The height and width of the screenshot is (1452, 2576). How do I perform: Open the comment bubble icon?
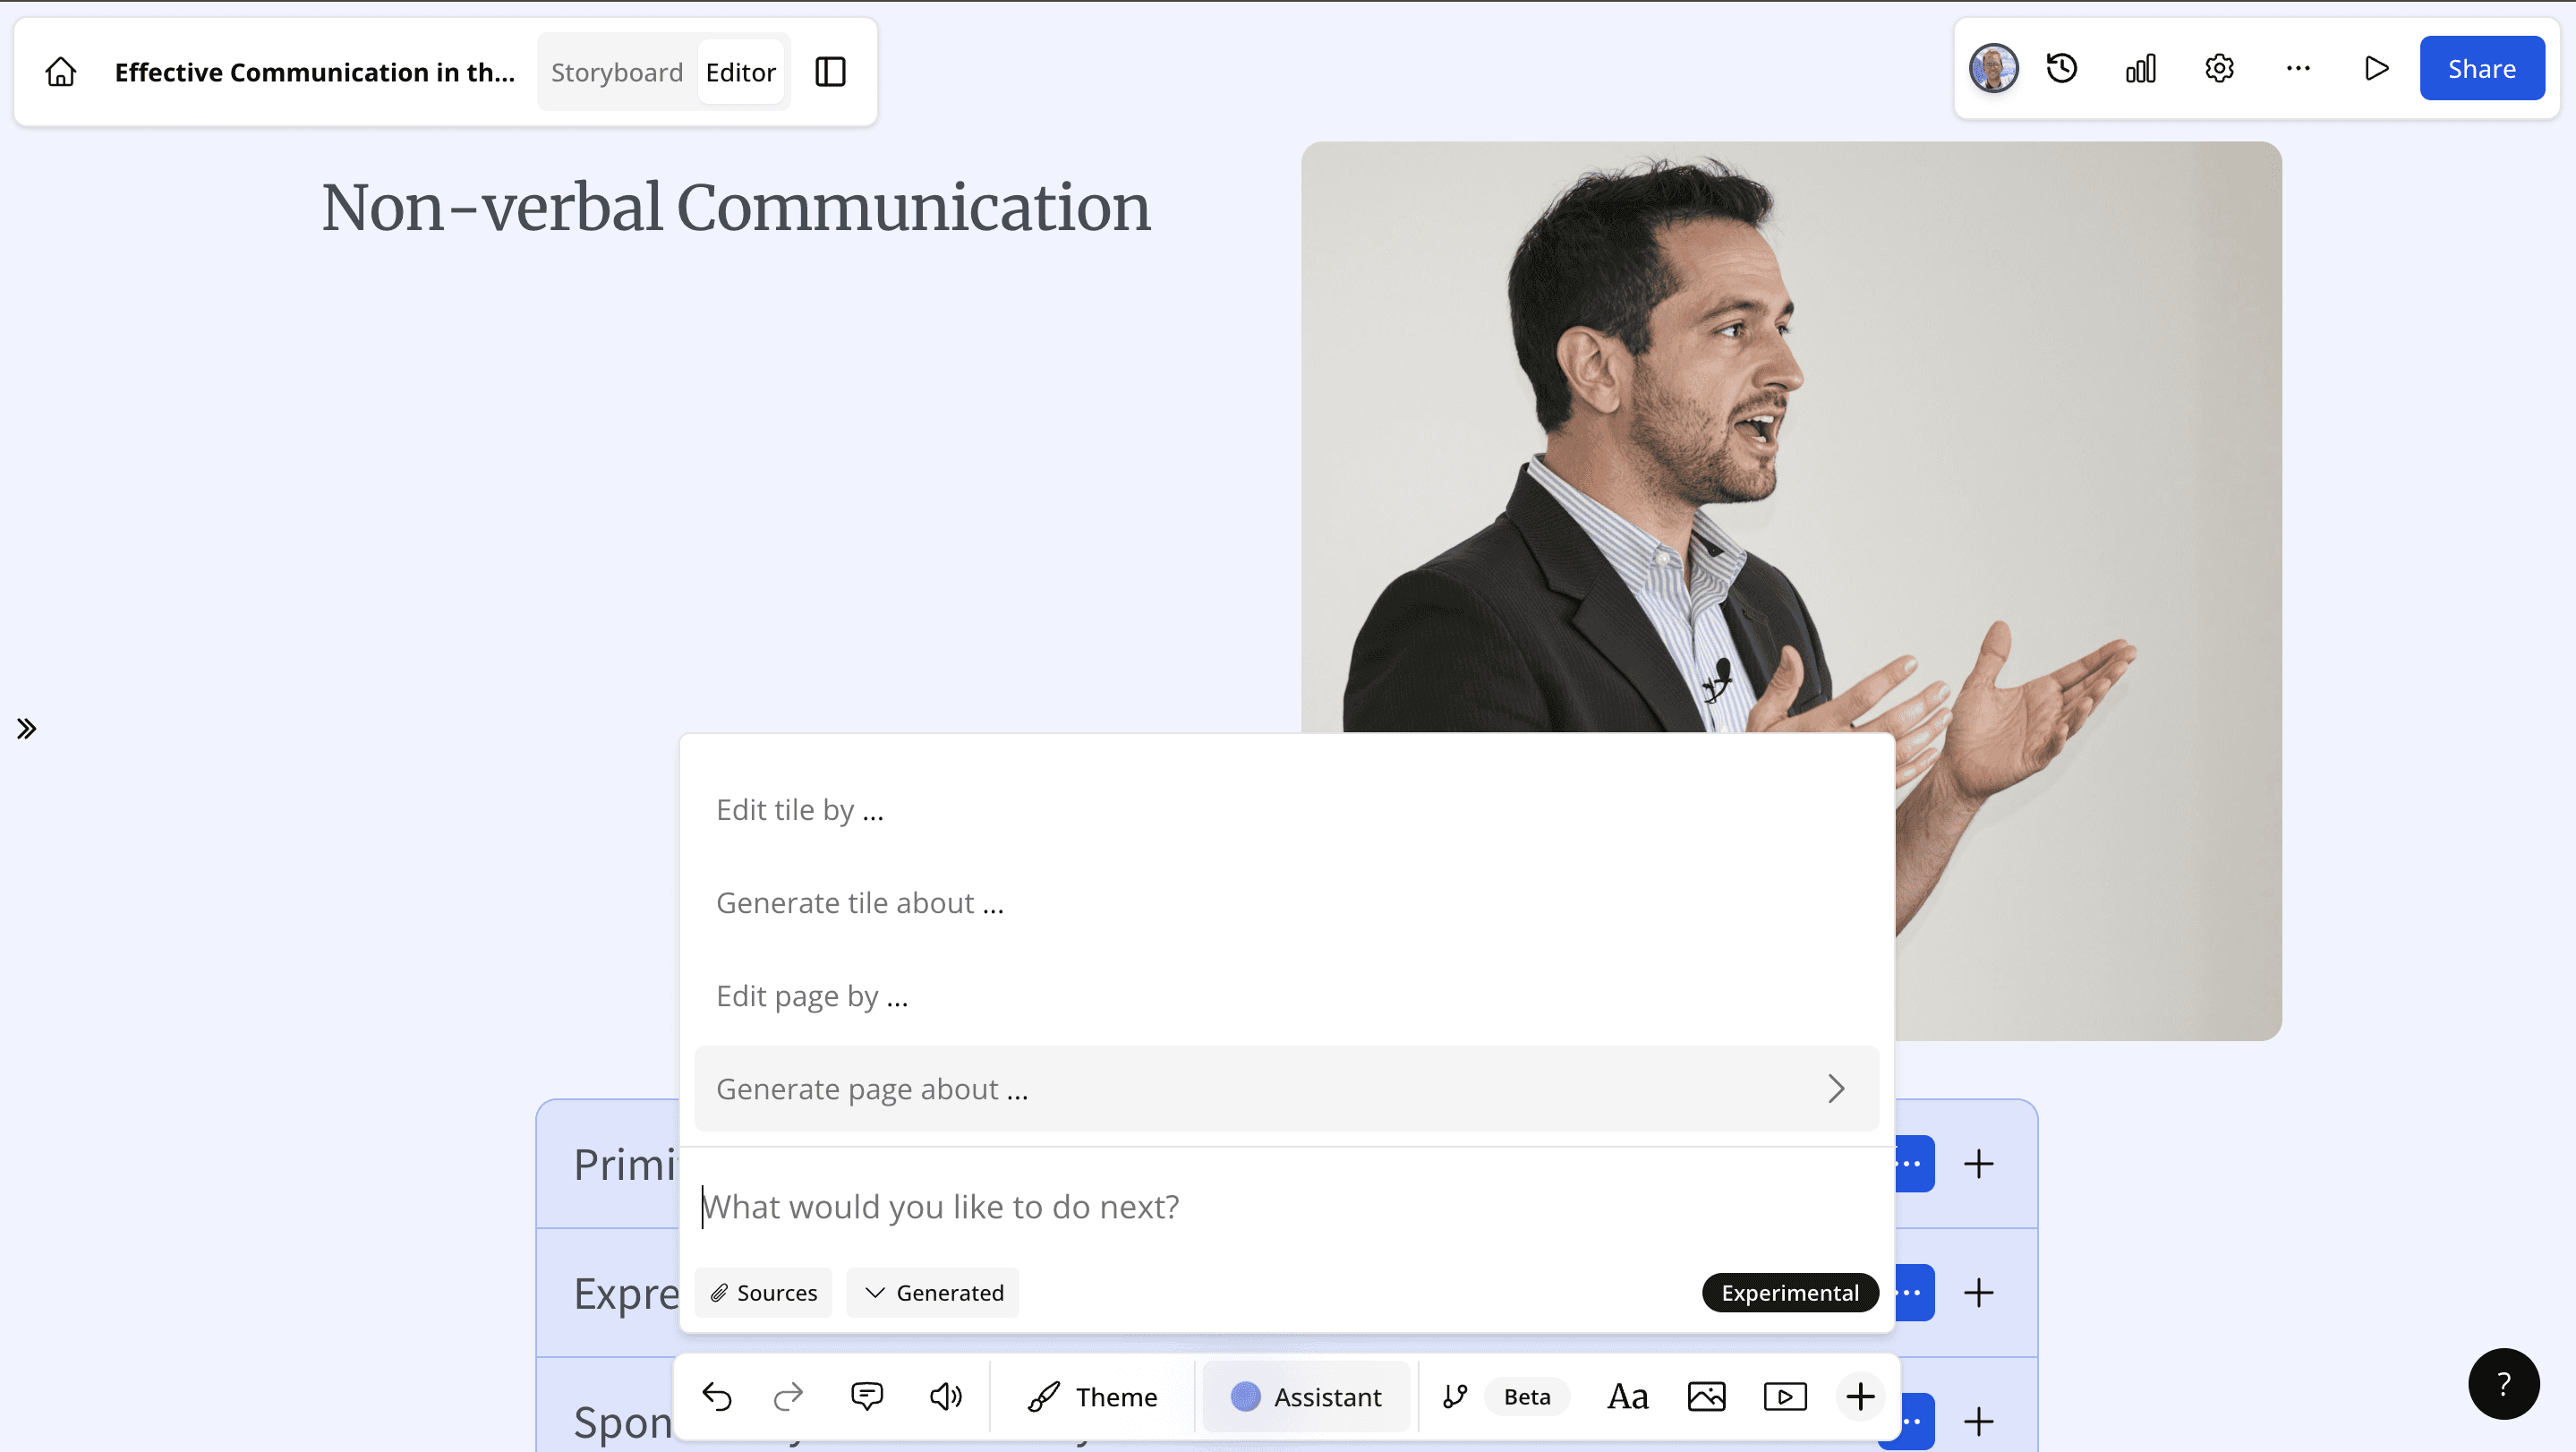pyautogui.click(x=869, y=1397)
